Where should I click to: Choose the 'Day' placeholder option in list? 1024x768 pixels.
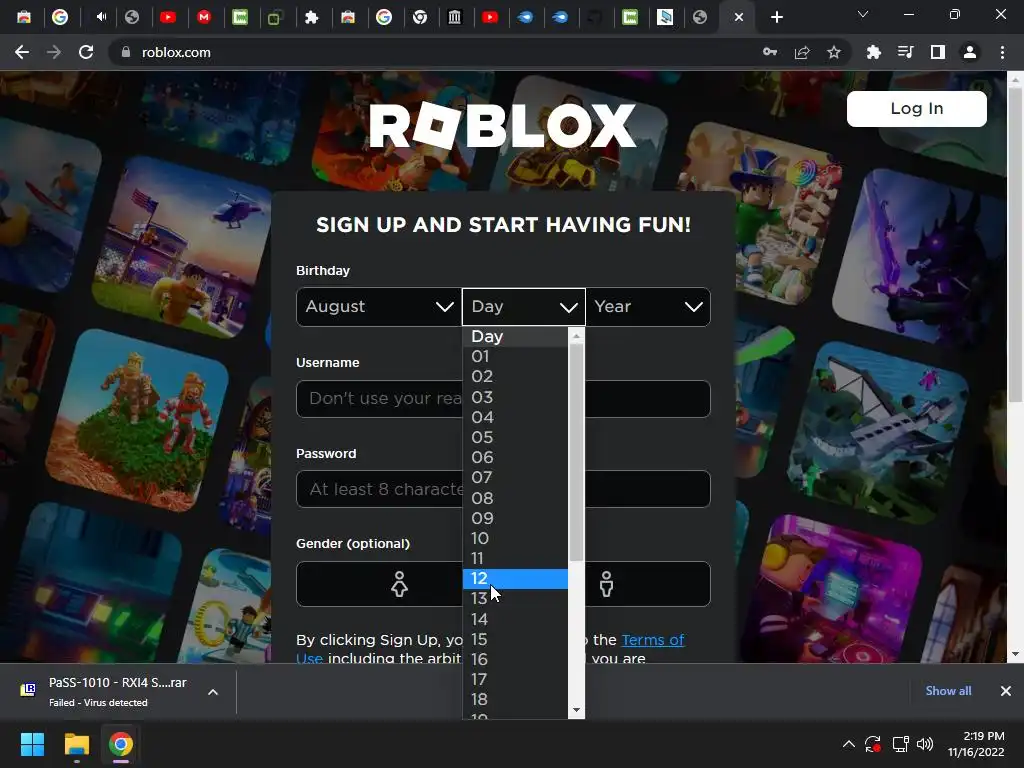pyautogui.click(x=515, y=336)
